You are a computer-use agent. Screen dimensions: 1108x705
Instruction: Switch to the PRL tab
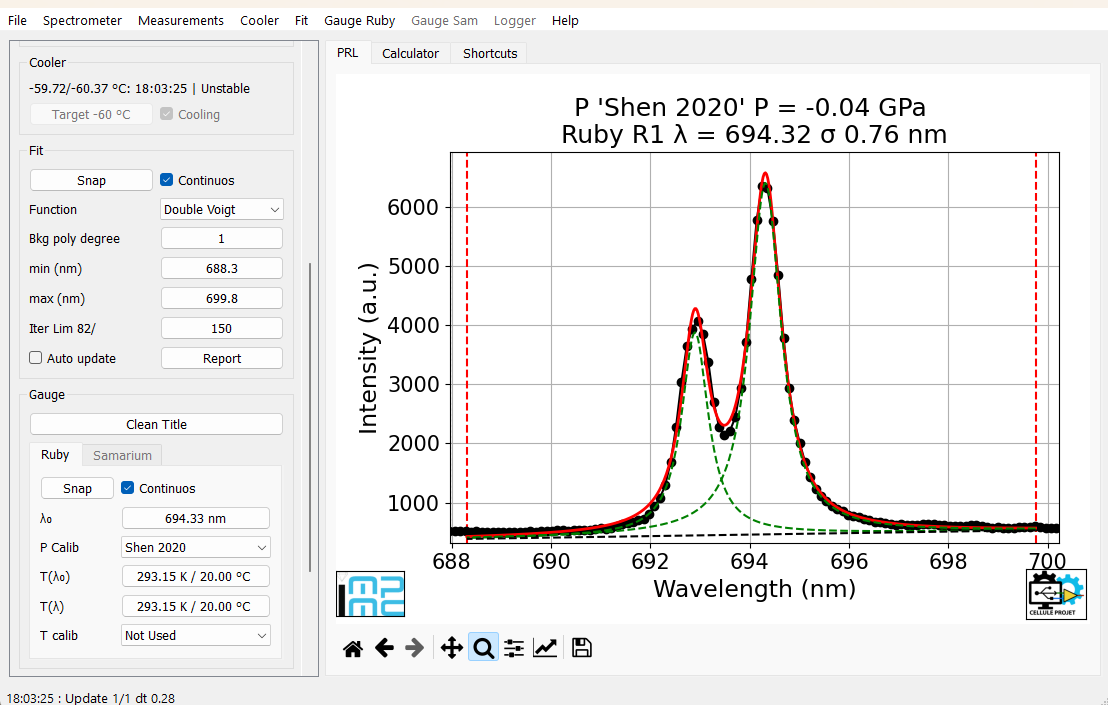348,53
